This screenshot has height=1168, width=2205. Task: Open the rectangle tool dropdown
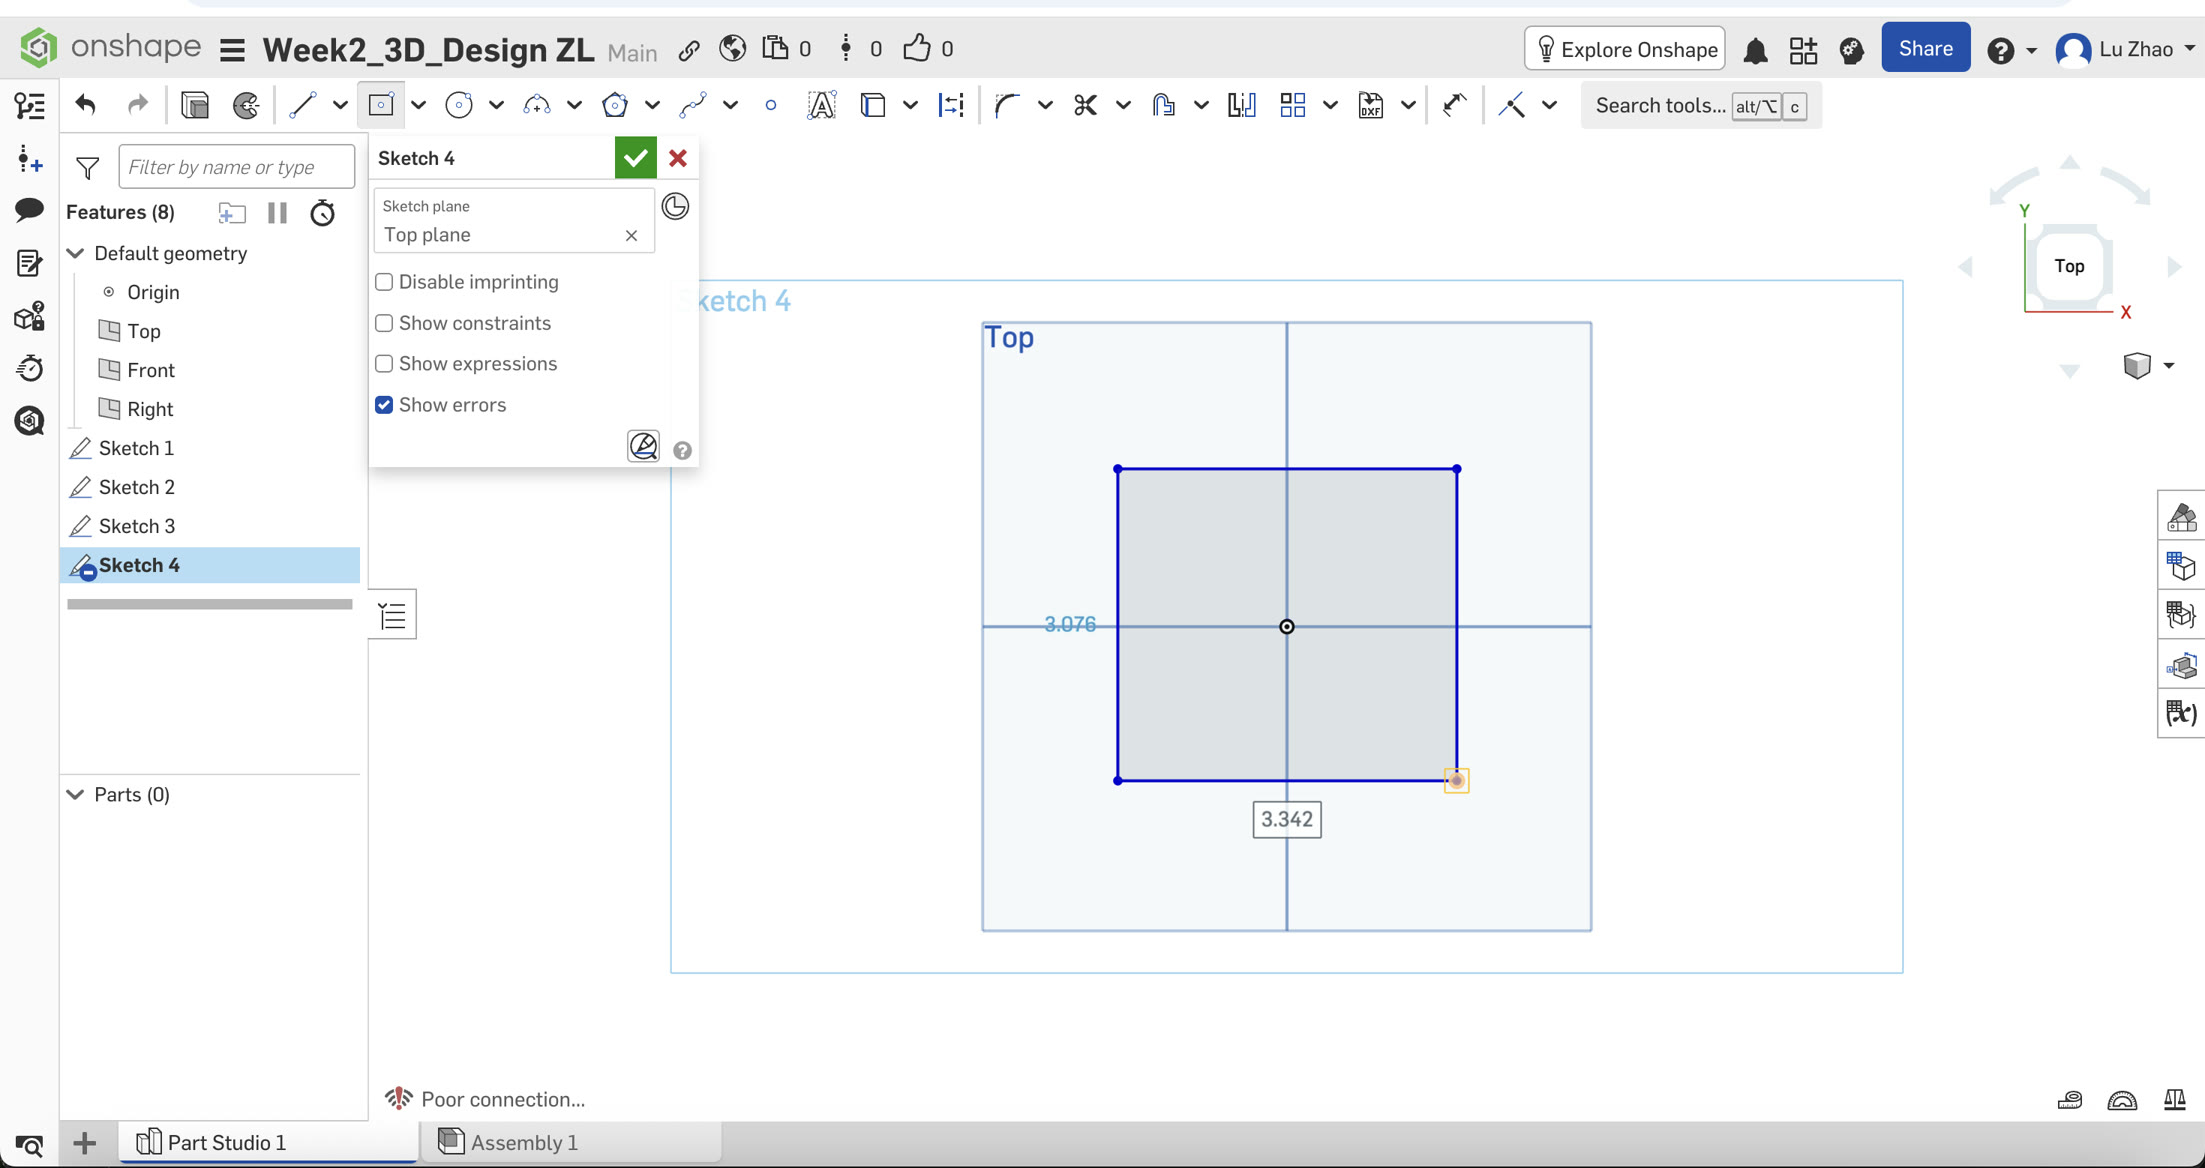click(418, 105)
